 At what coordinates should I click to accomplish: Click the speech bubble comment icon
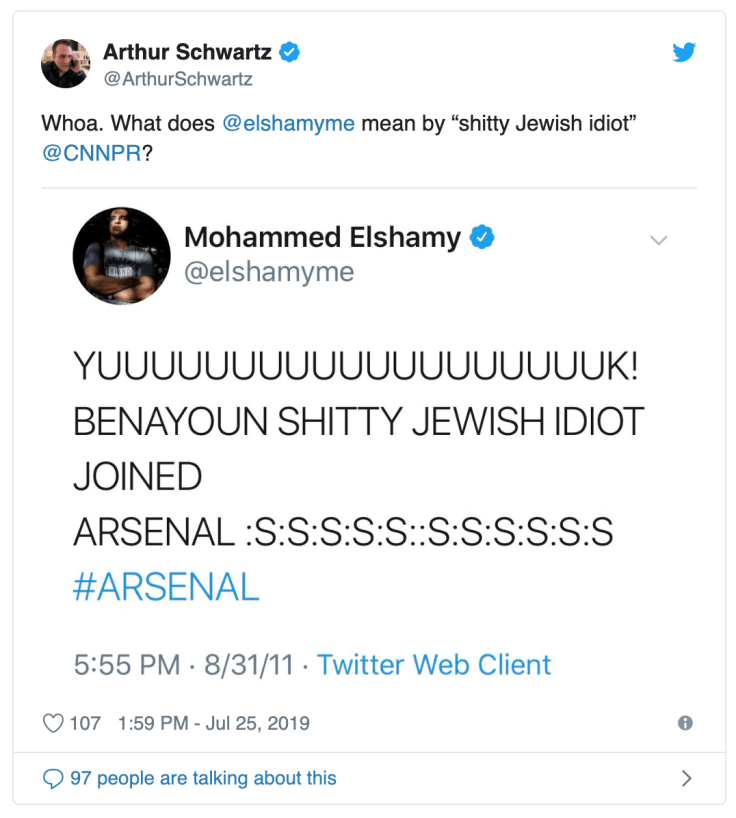51,777
